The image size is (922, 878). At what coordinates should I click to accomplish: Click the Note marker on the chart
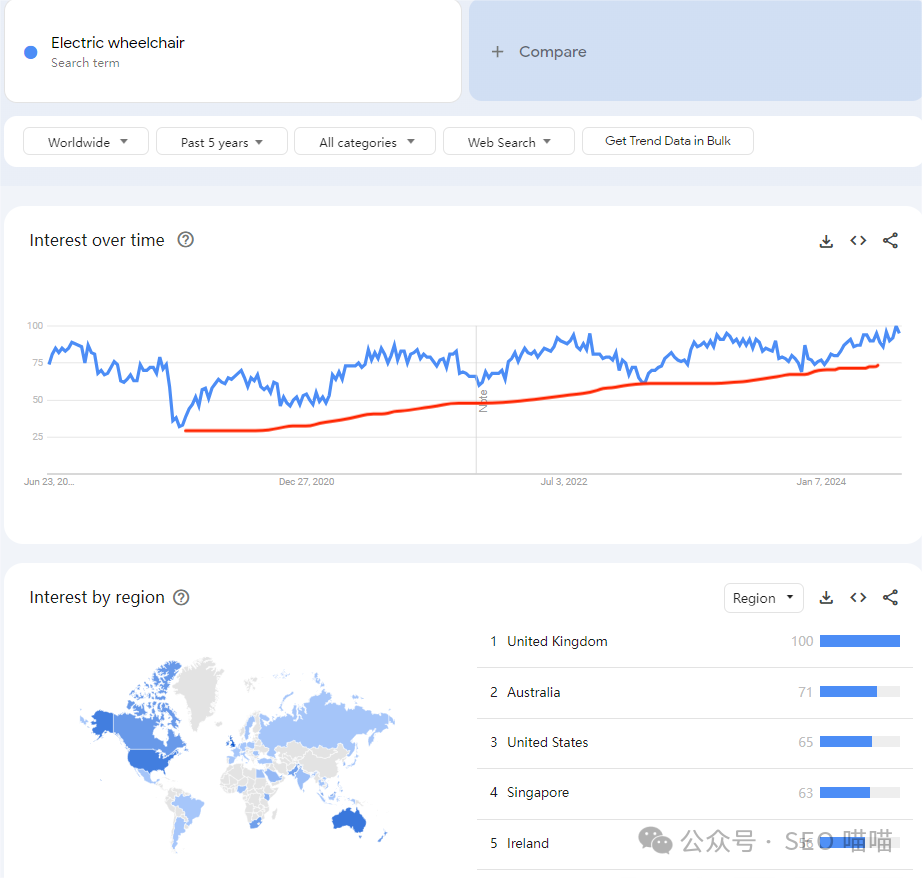[483, 402]
